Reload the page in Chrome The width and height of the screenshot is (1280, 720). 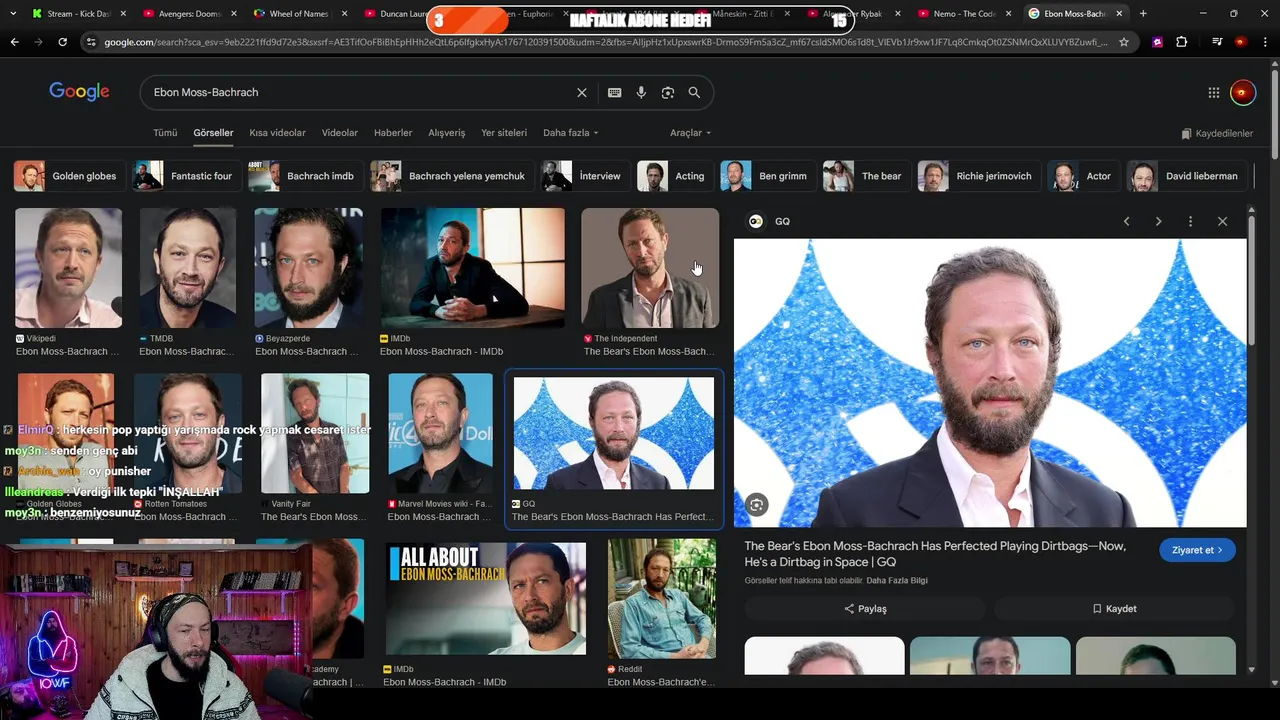click(x=62, y=42)
